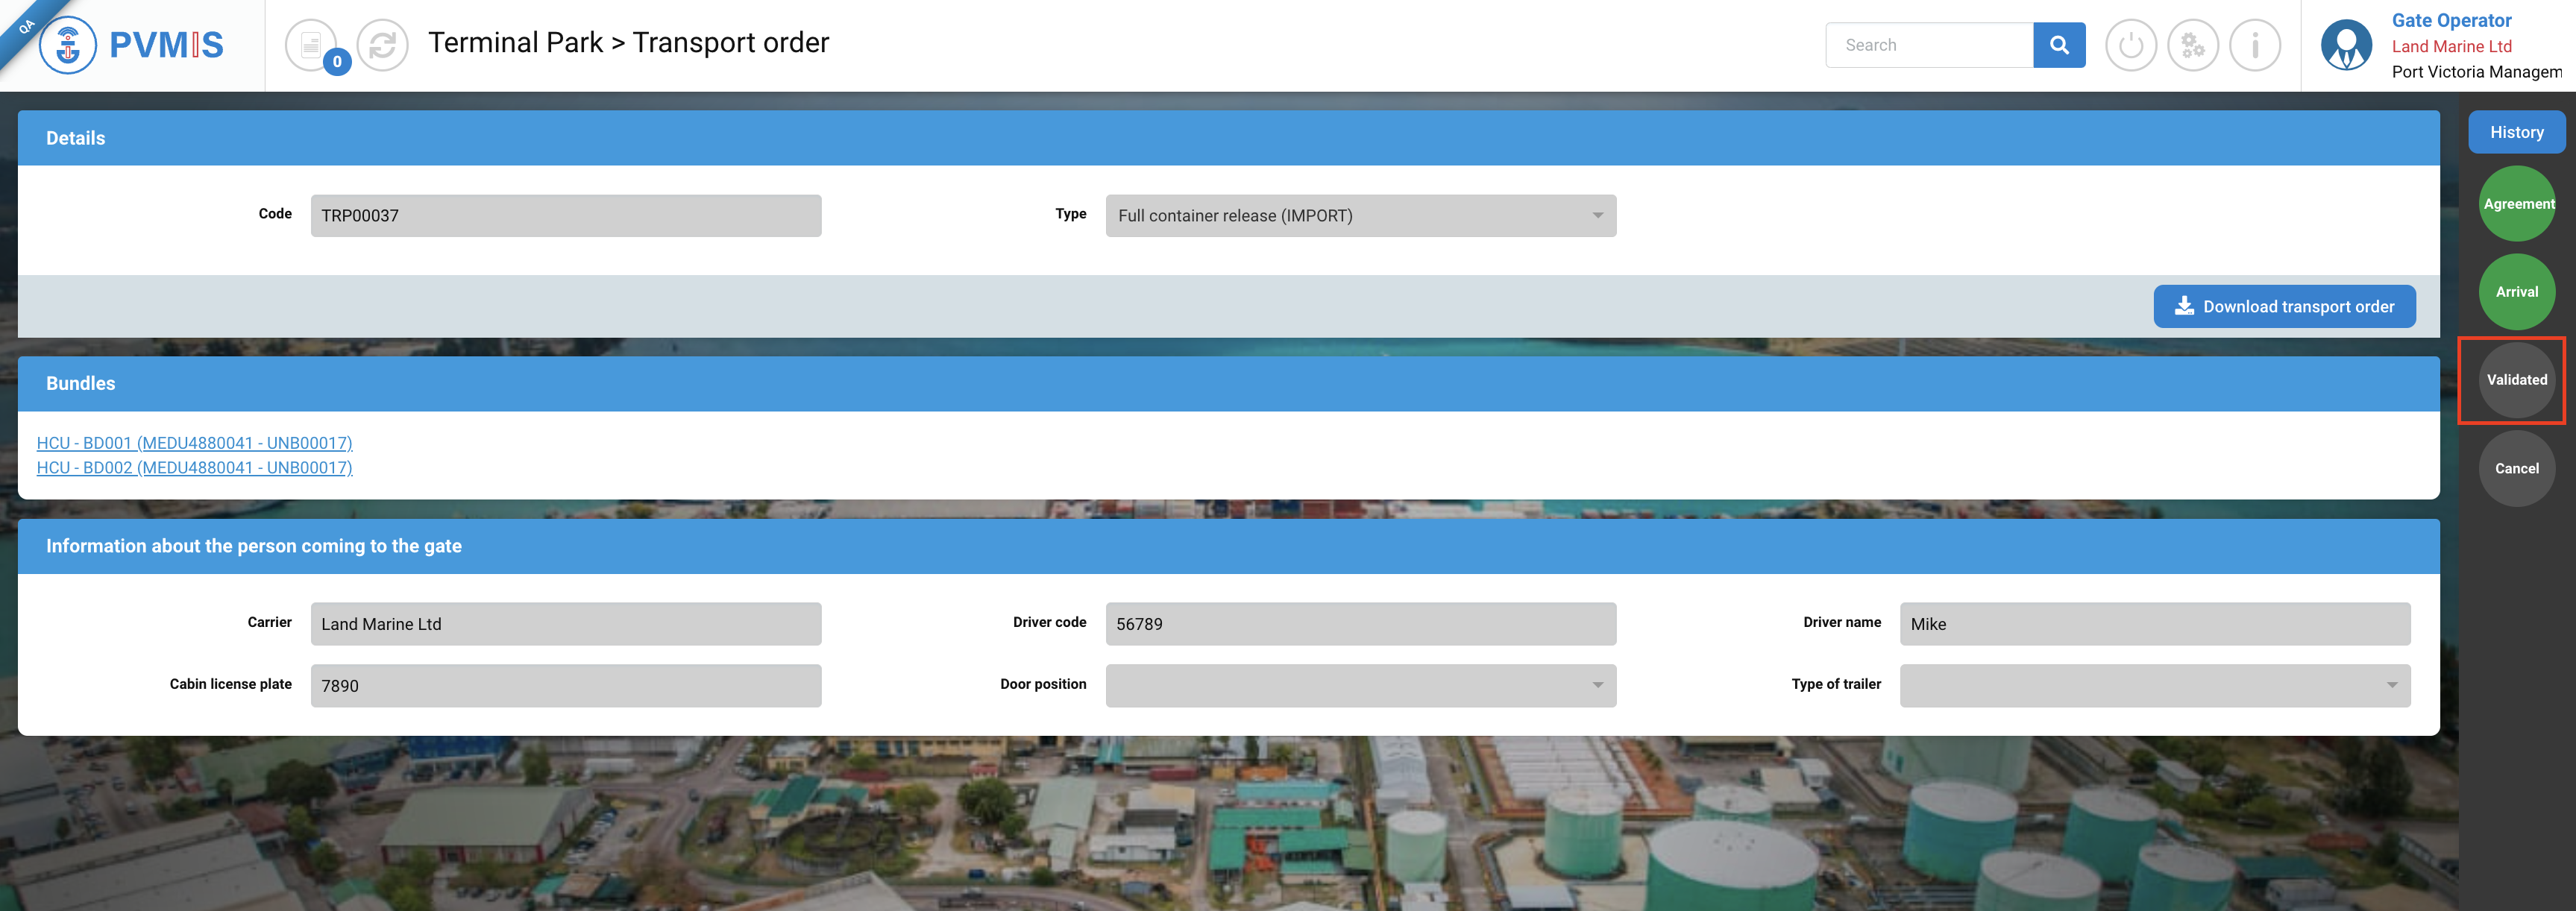
Task: Open the Type of trailer dropdown
Action: point(2154,685)
